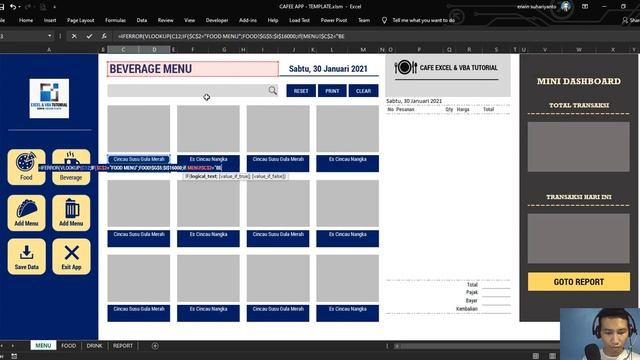Click the Exit App icon button
The image size is (640, 360).
71,257
